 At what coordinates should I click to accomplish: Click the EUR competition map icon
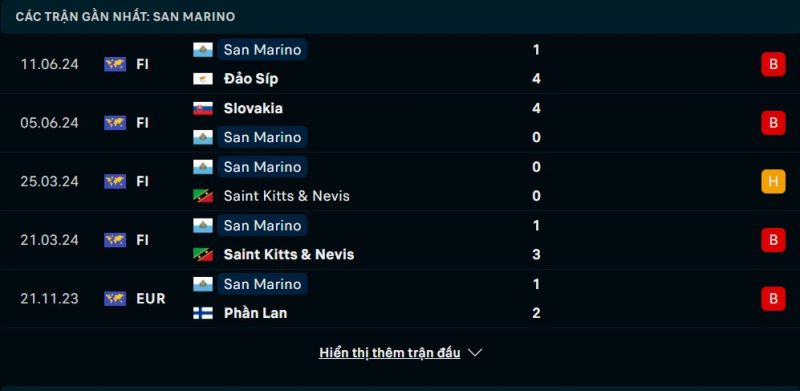pos(115,299)
